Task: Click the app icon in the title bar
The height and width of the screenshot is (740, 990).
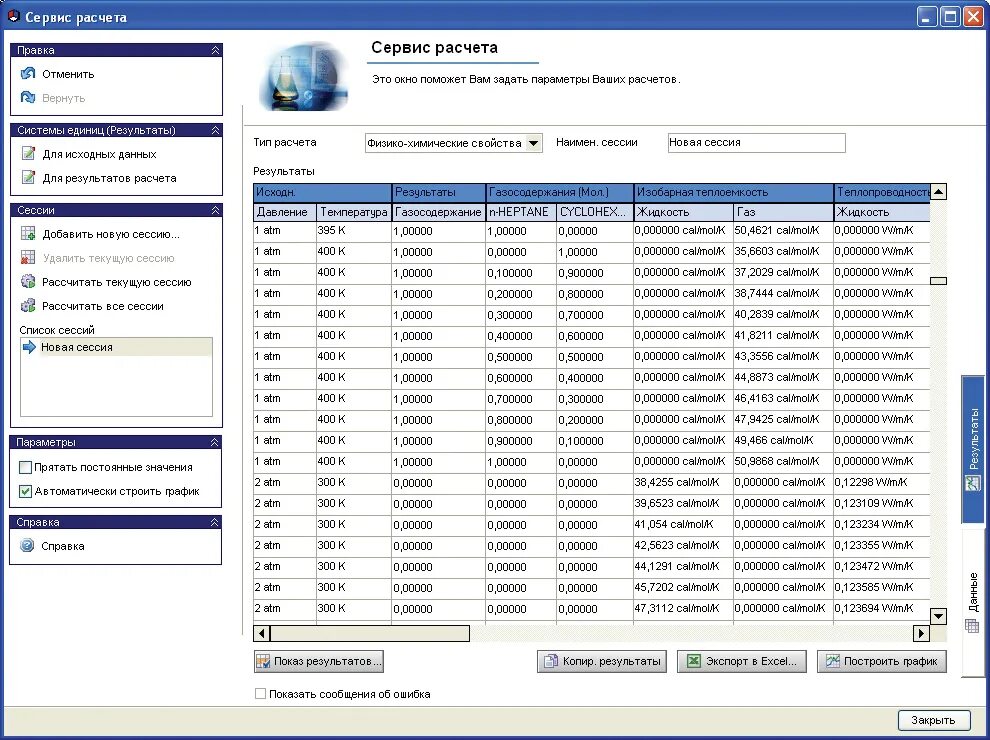Action: pos(13,15)
